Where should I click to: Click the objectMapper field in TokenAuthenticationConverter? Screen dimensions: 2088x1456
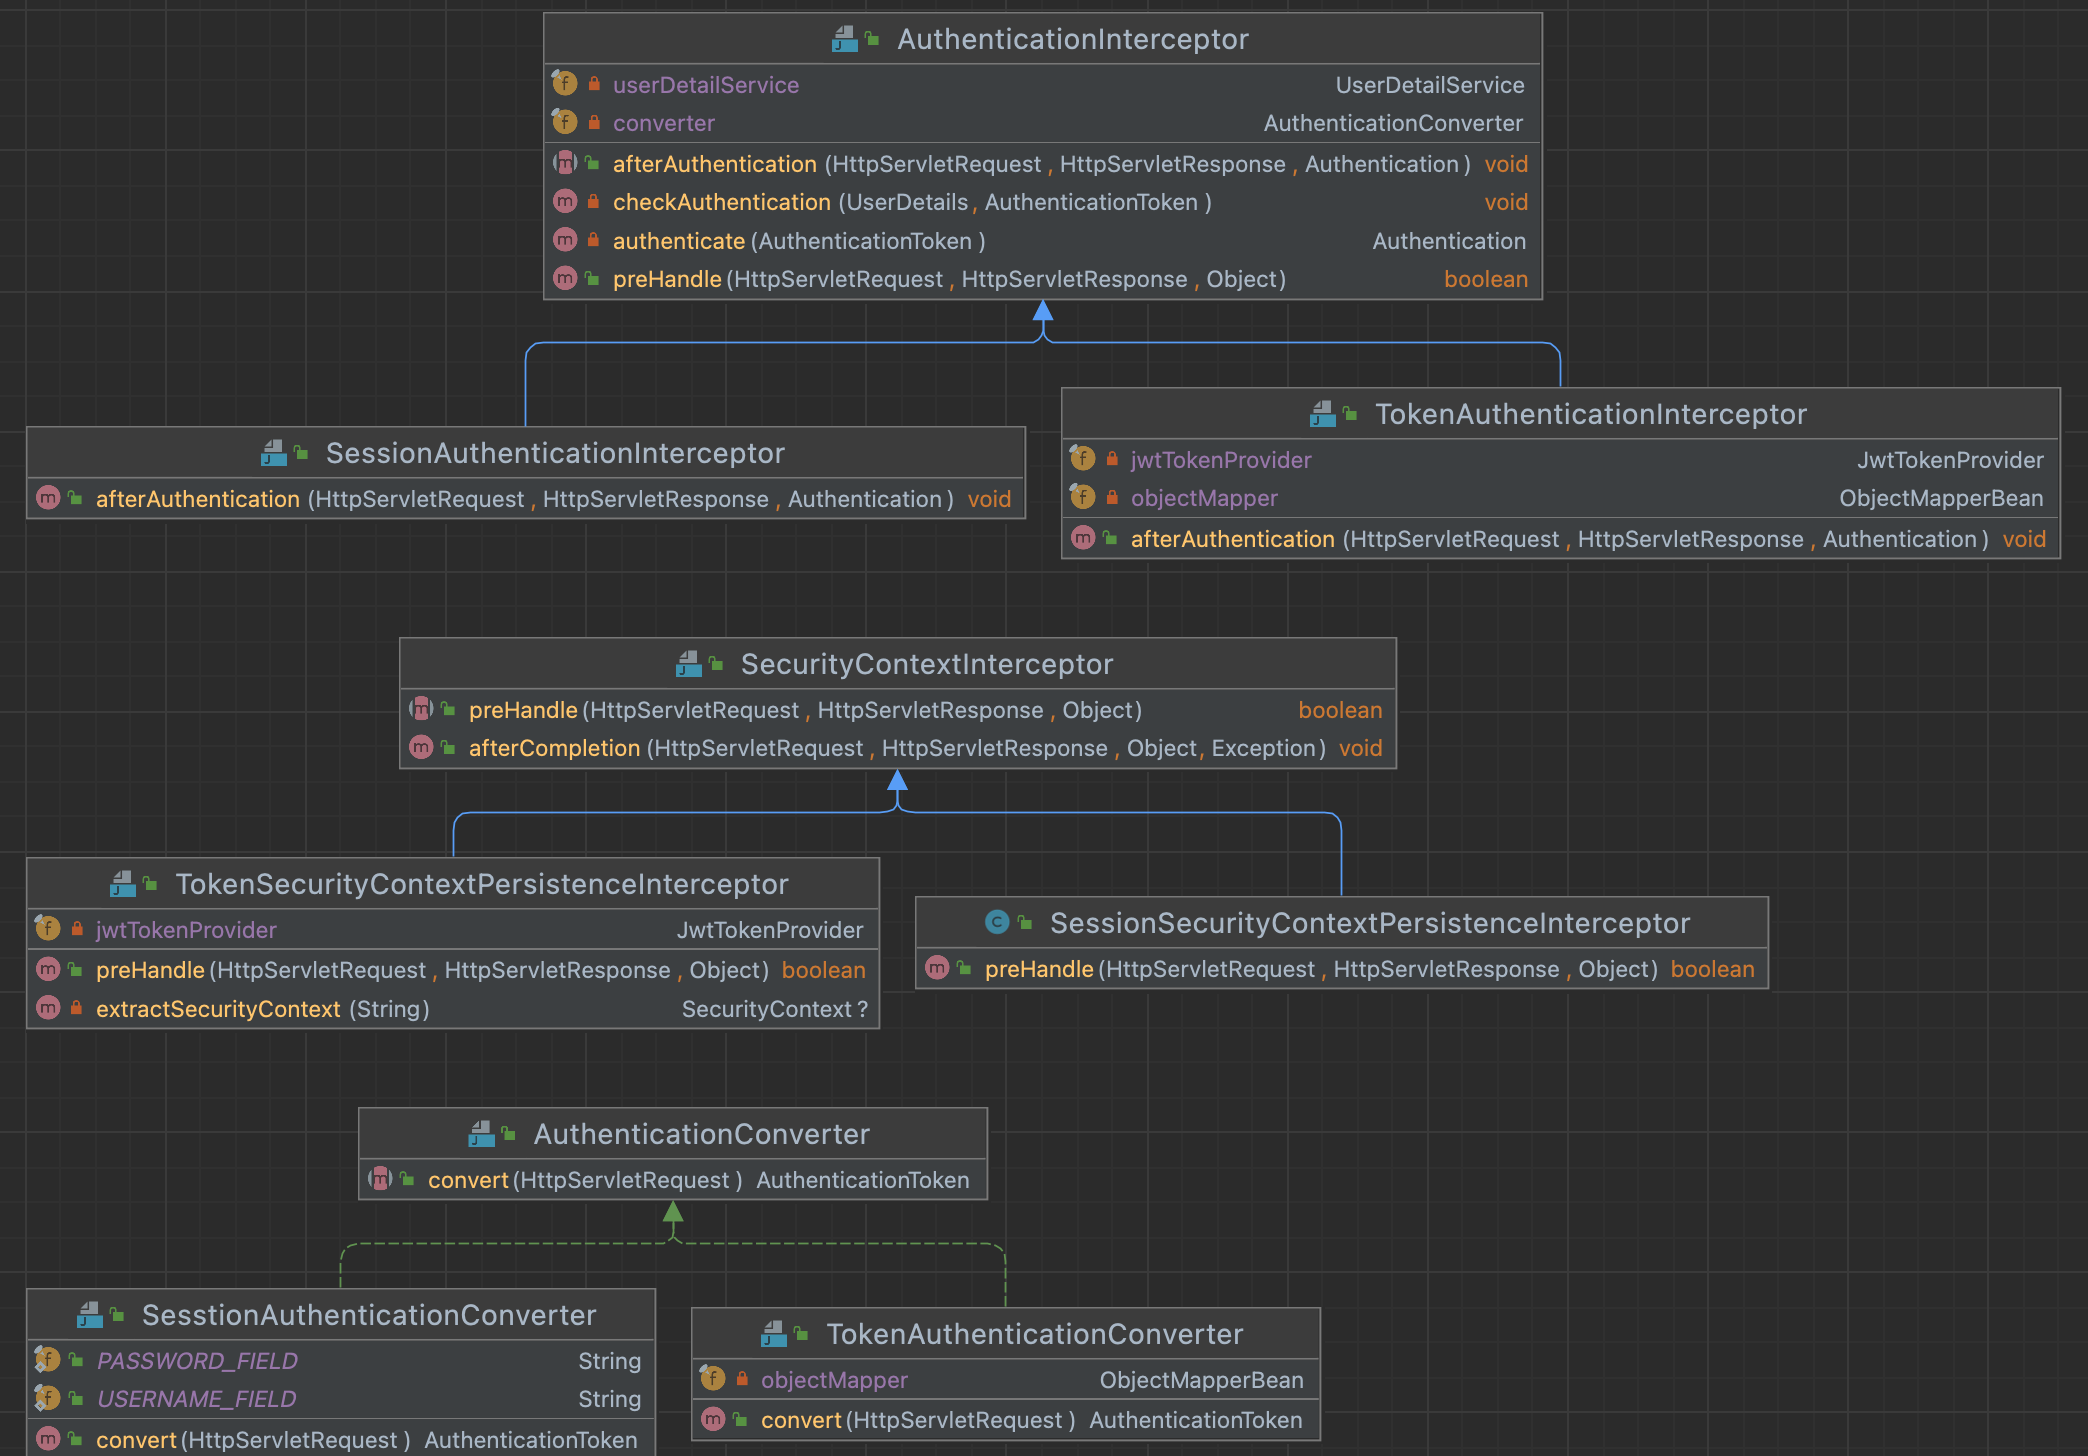pyautogui.click(x=834, y=1380)
